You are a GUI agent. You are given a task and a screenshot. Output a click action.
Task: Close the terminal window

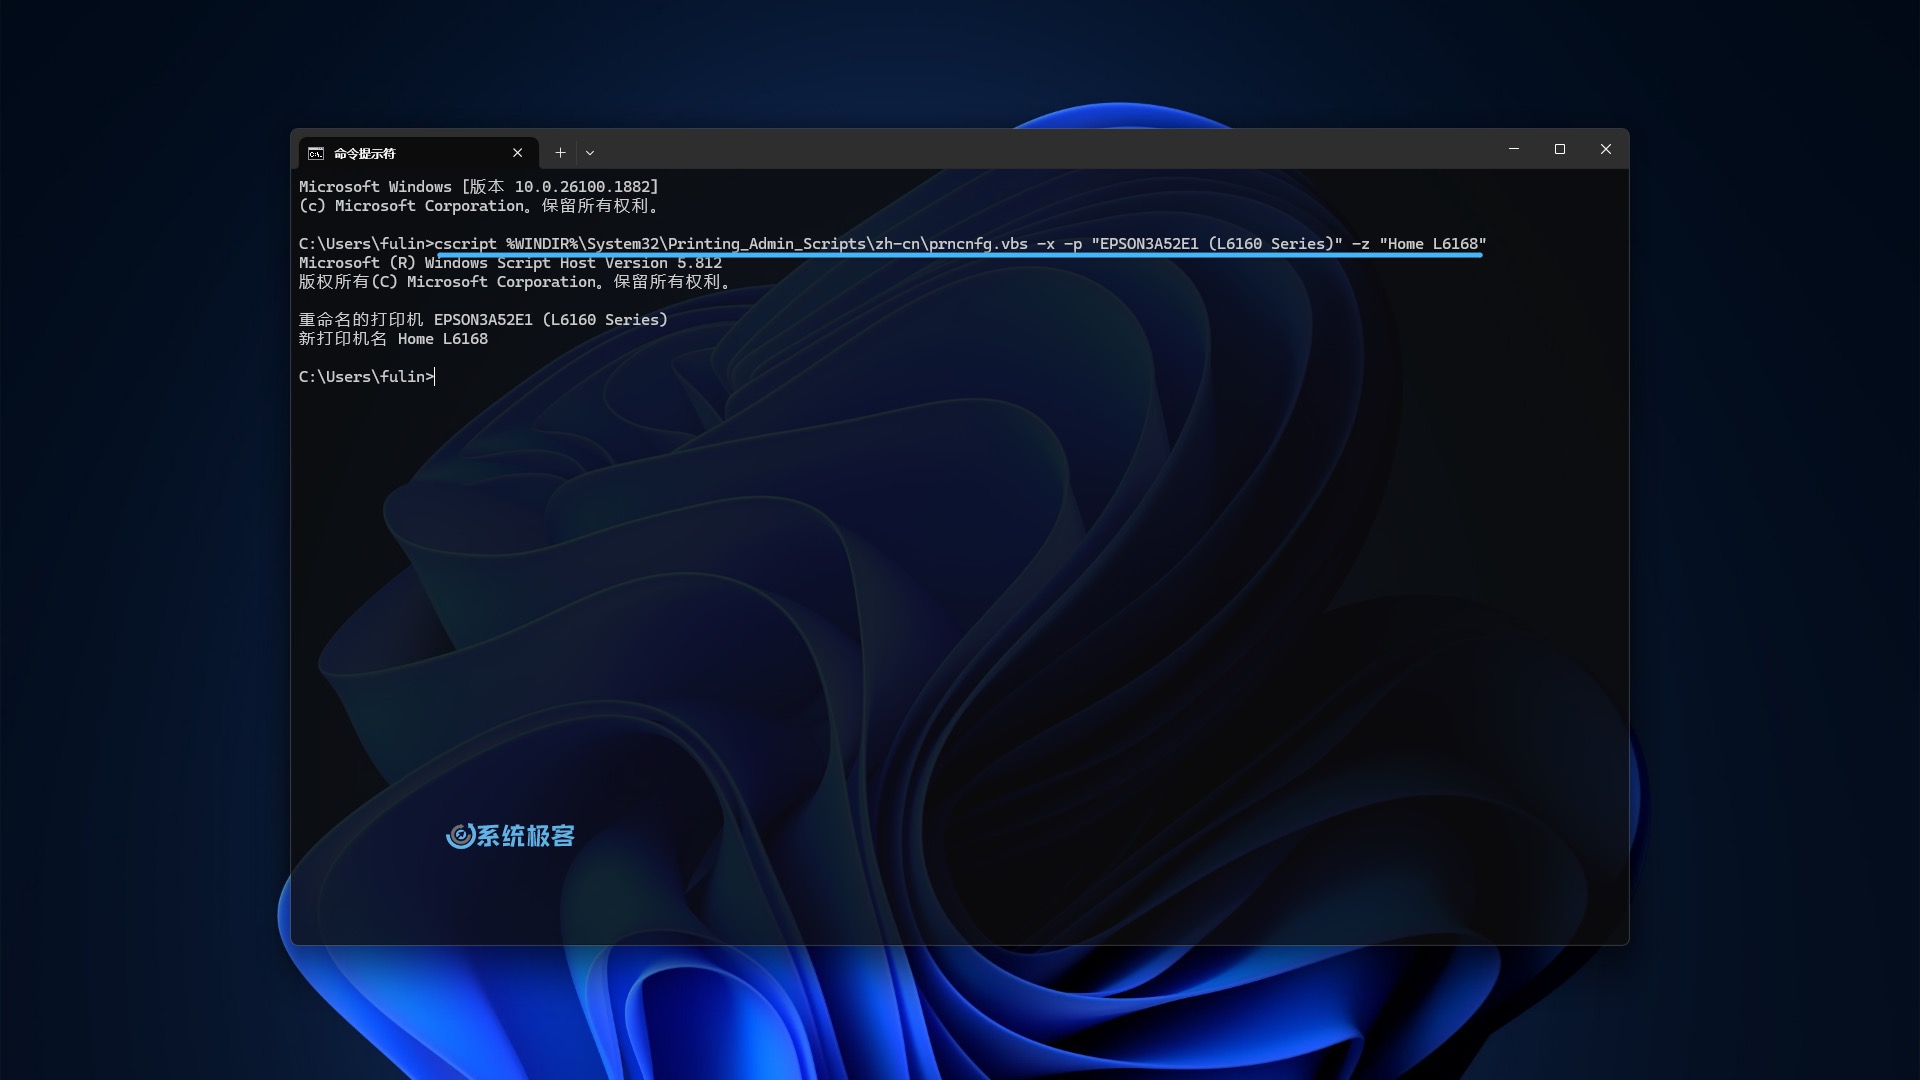(1606, 149)
